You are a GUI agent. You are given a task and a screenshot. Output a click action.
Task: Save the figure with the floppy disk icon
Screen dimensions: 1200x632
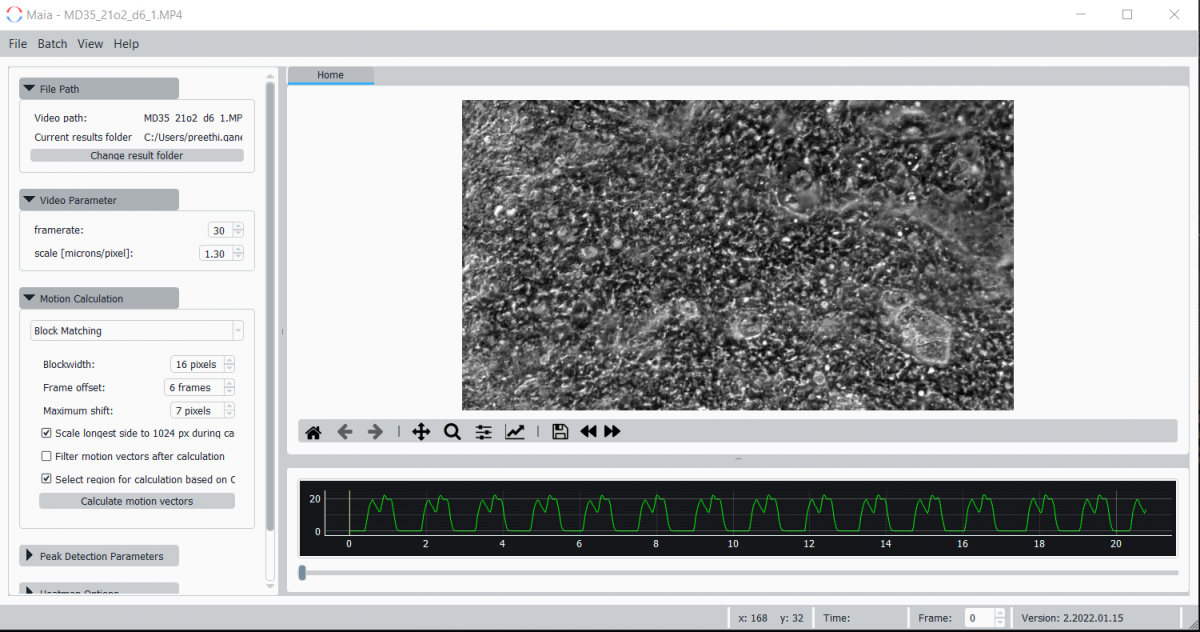(x=560, y=432)
